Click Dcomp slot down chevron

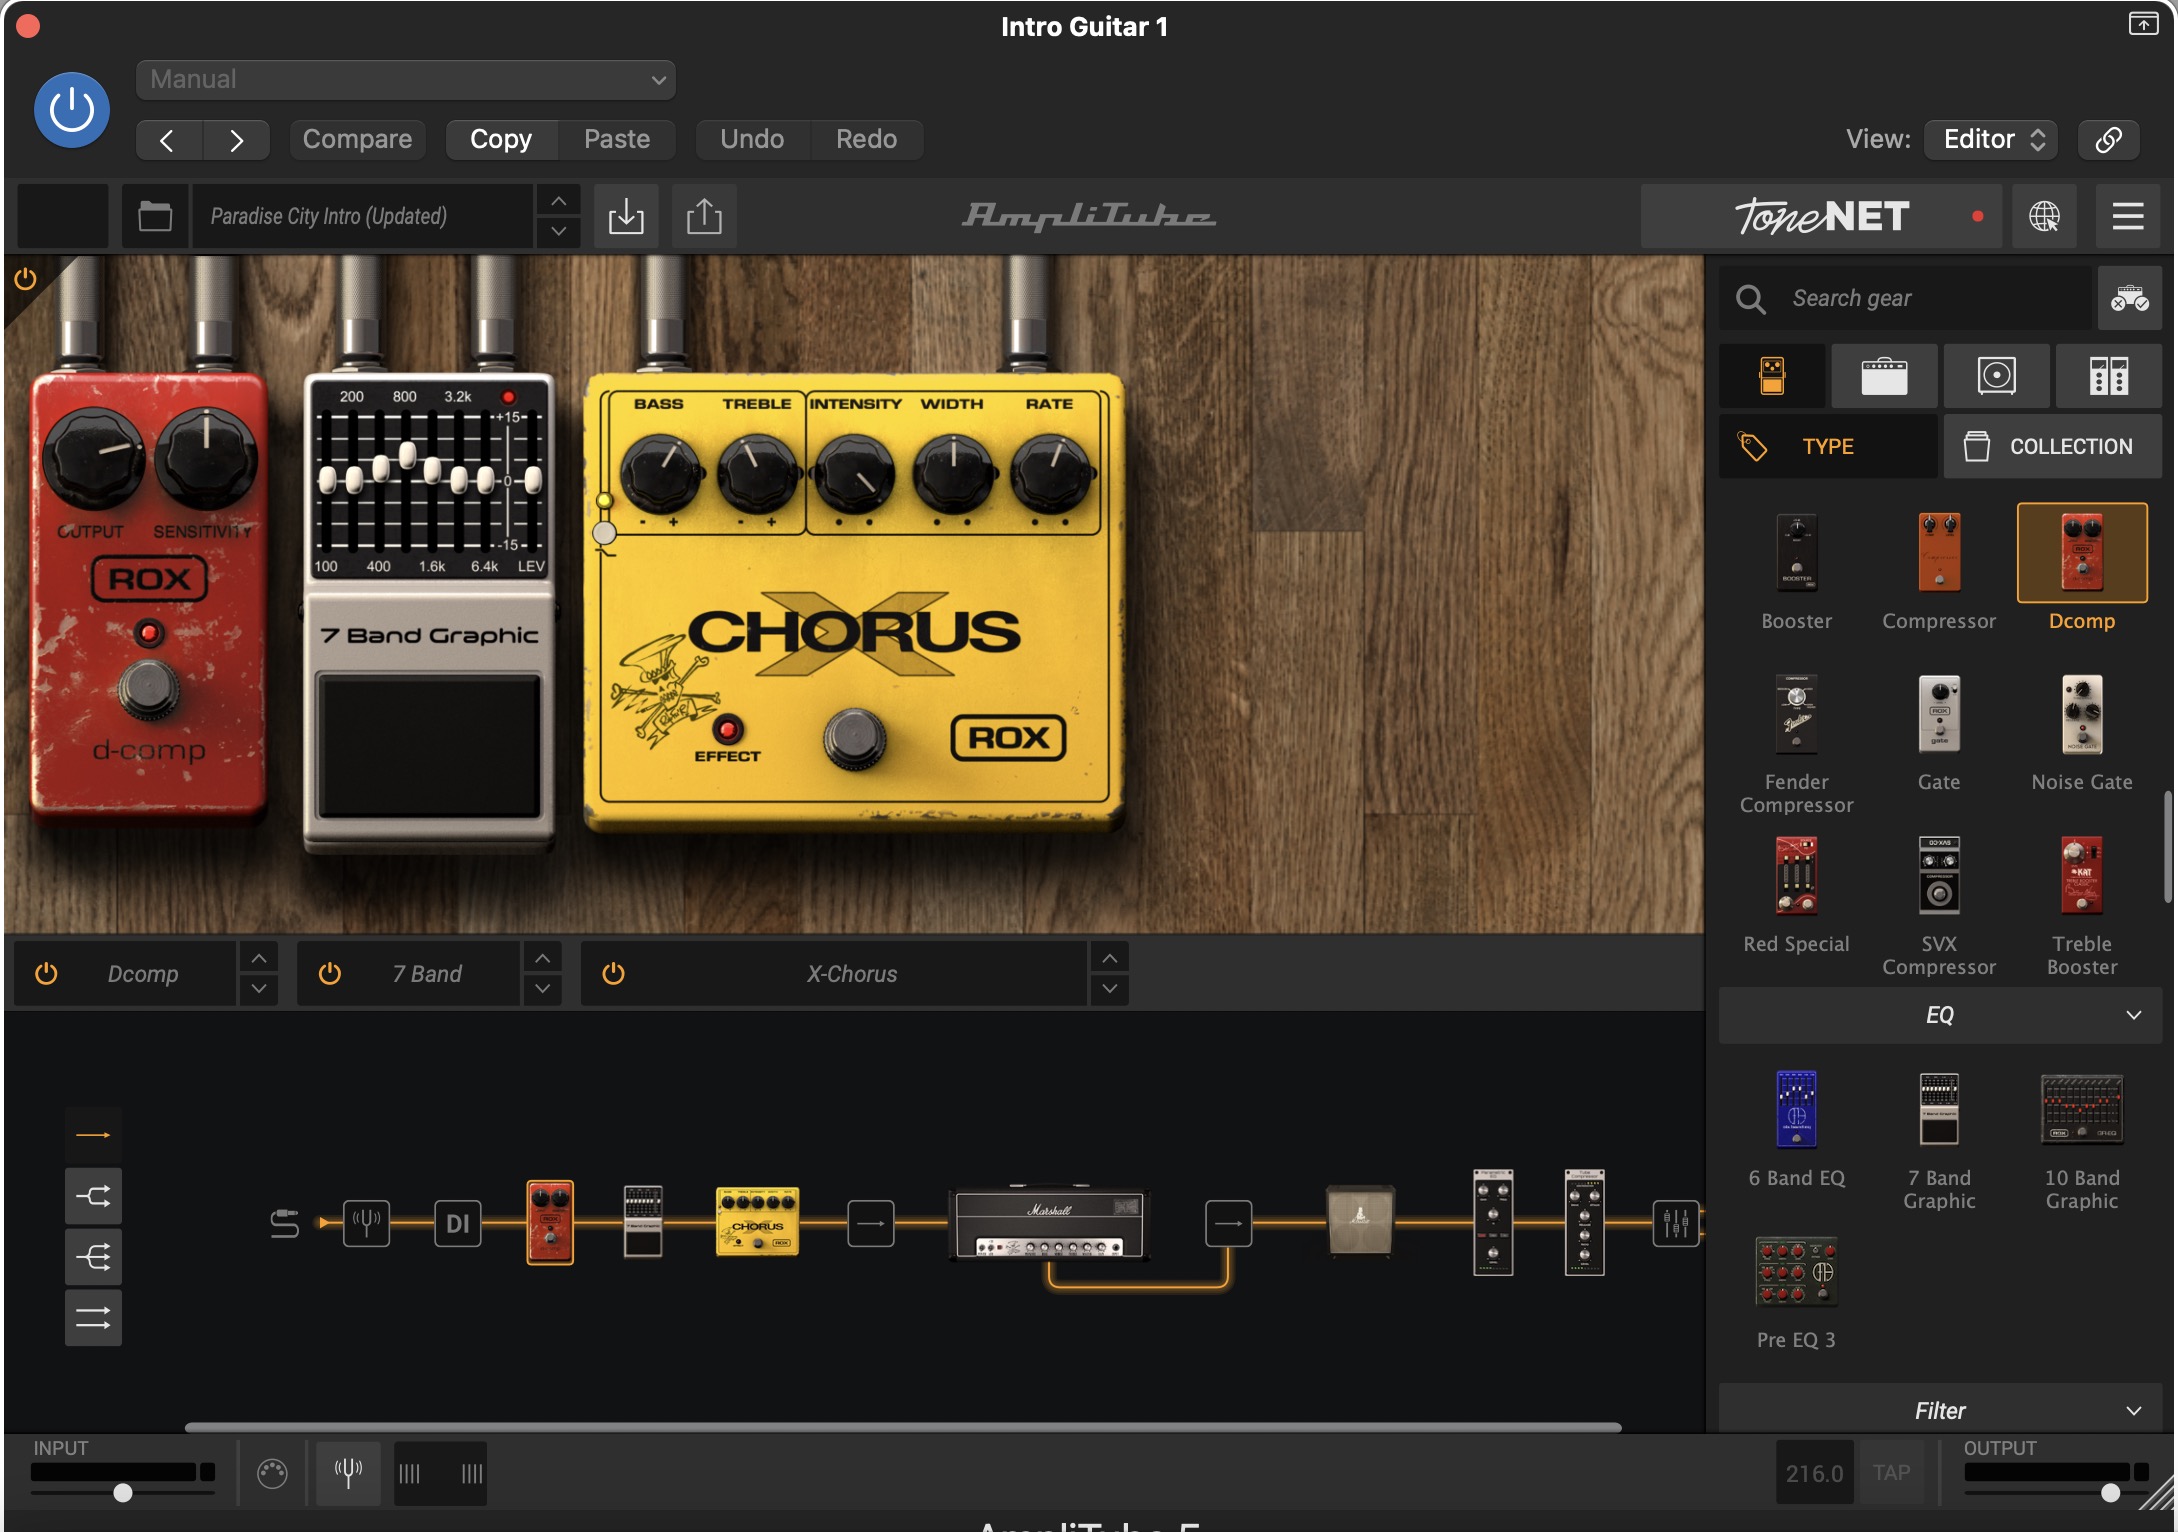pyautogui.click(x=258, y=988)
